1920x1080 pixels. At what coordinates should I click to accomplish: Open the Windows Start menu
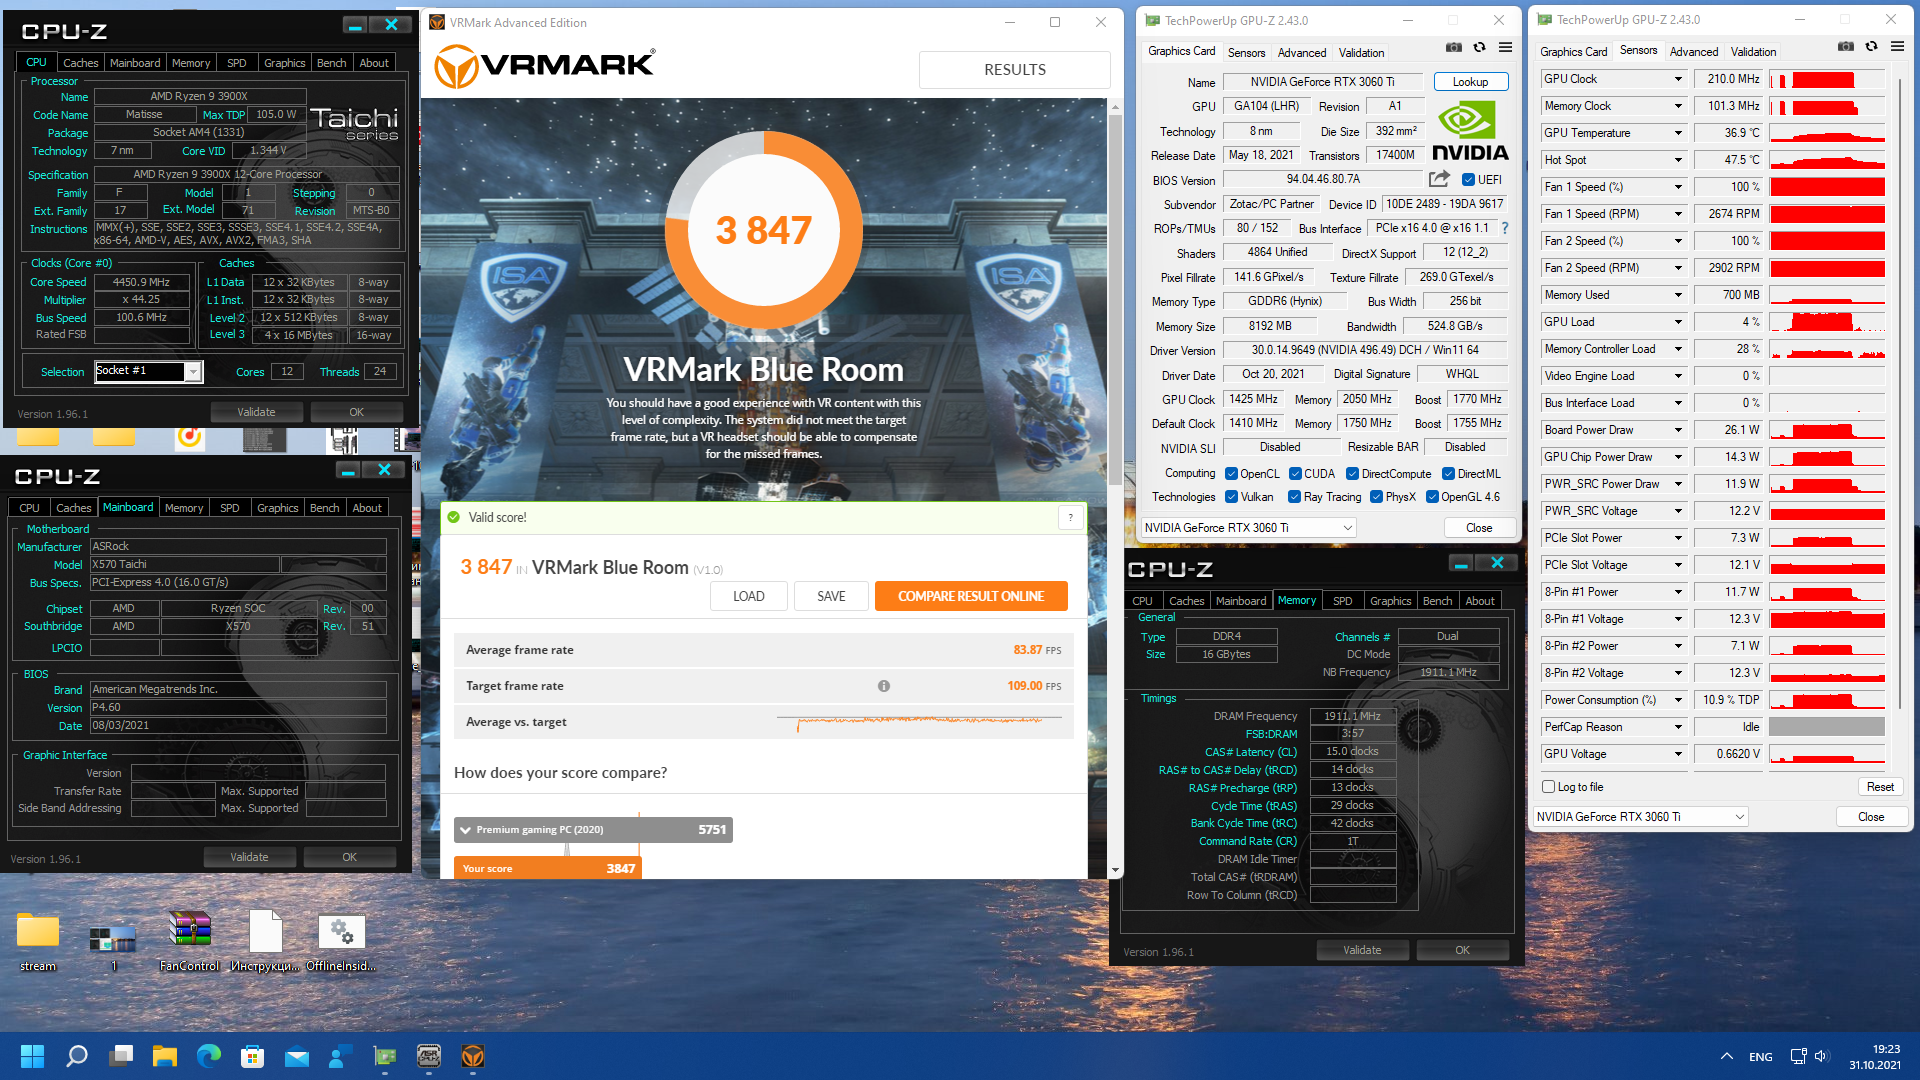[x=32, y=1056]
